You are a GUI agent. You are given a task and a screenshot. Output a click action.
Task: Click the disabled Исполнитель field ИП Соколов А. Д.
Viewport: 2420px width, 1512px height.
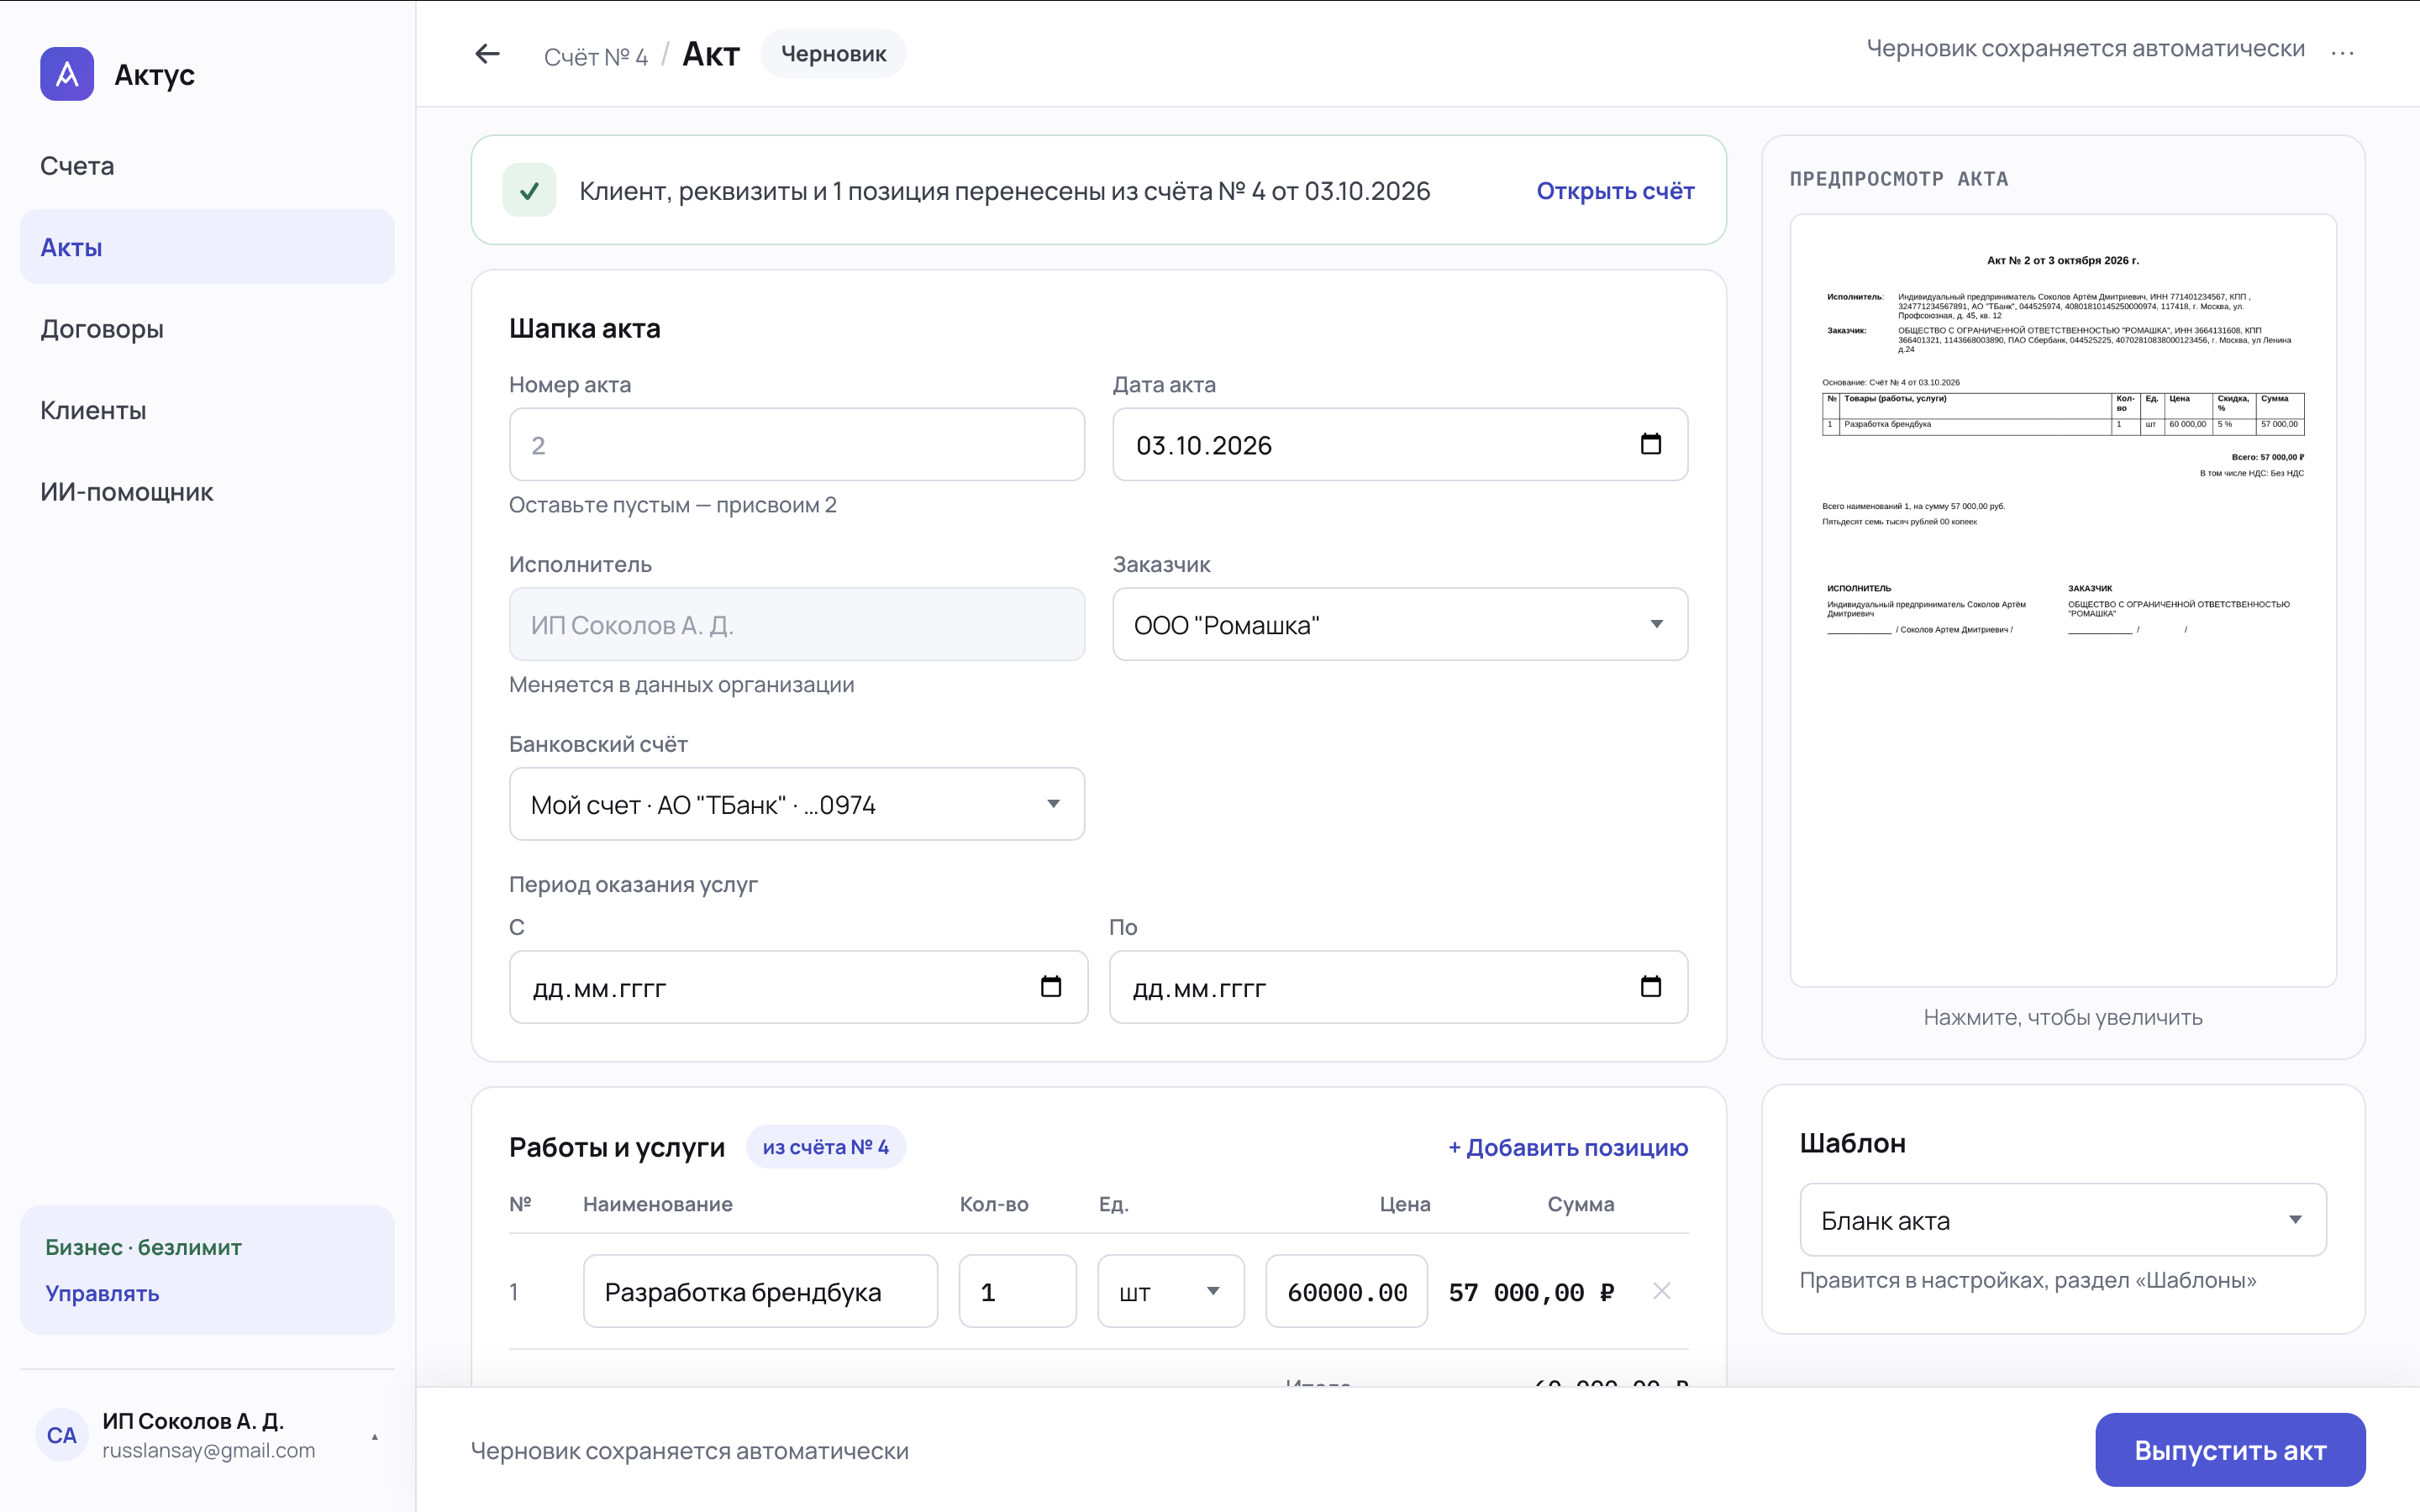click(797, 624)
